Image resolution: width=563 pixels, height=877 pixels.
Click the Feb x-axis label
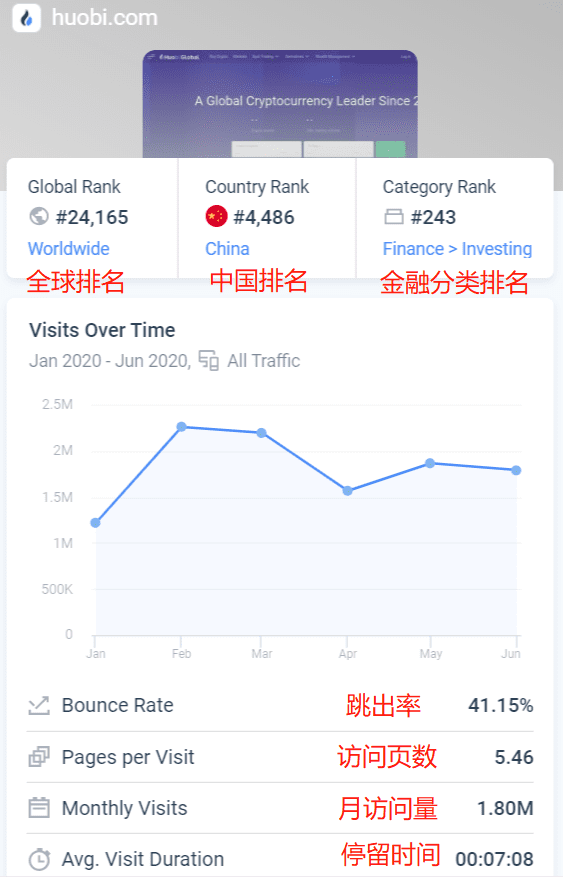pos(182,653)
